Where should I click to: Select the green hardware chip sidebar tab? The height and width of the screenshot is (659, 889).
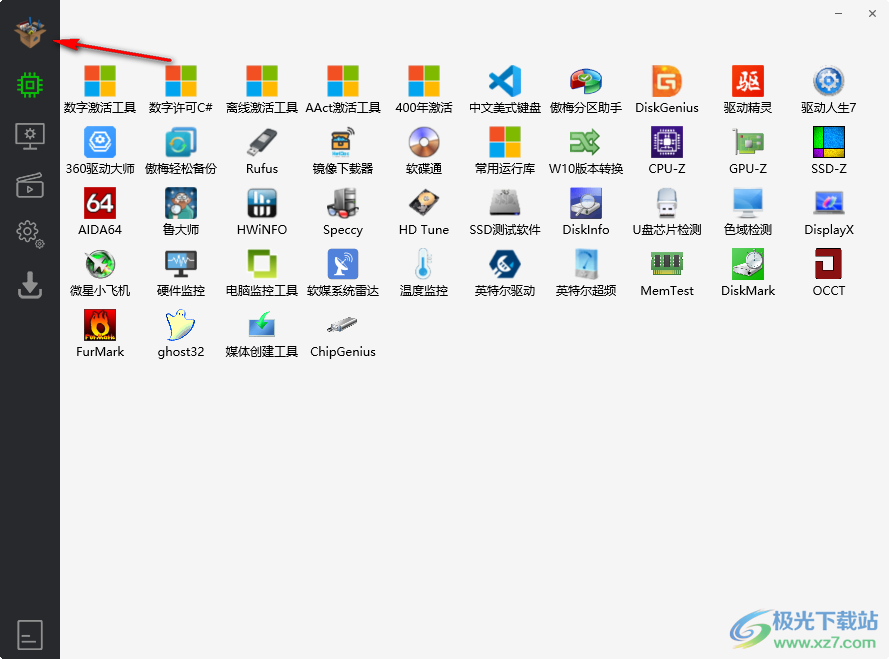(x=29, y=85)
